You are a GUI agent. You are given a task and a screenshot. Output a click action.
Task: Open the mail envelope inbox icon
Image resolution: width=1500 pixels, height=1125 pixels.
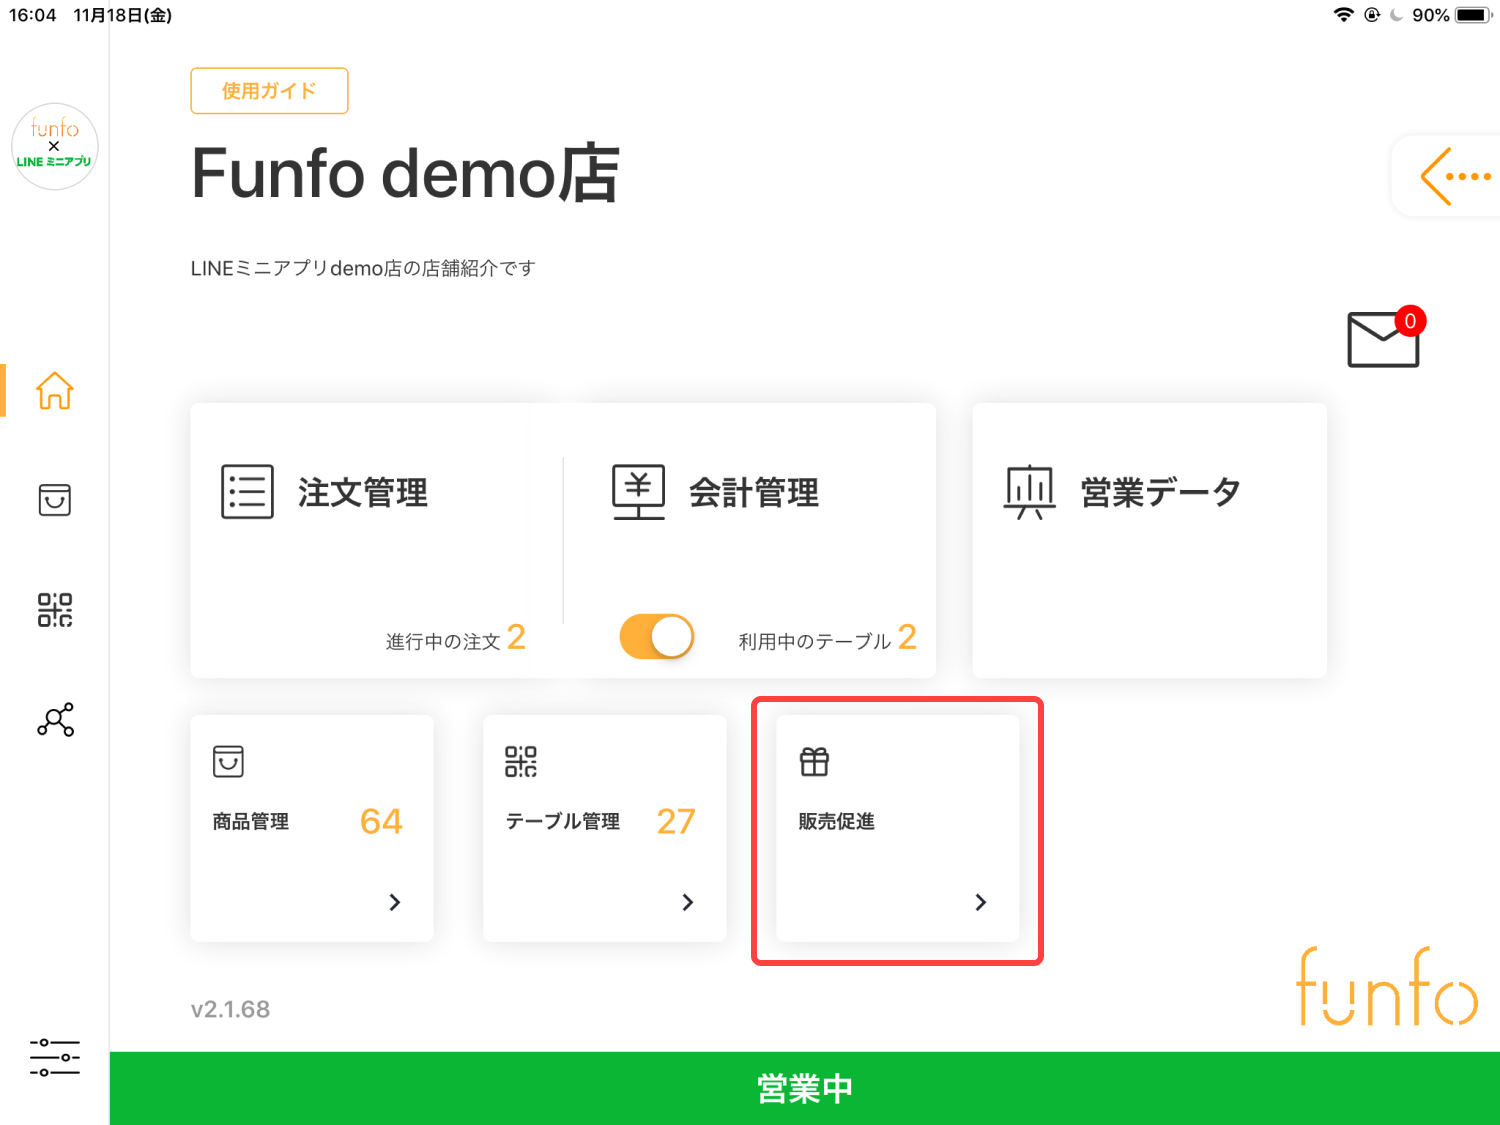click(1383, 340)
